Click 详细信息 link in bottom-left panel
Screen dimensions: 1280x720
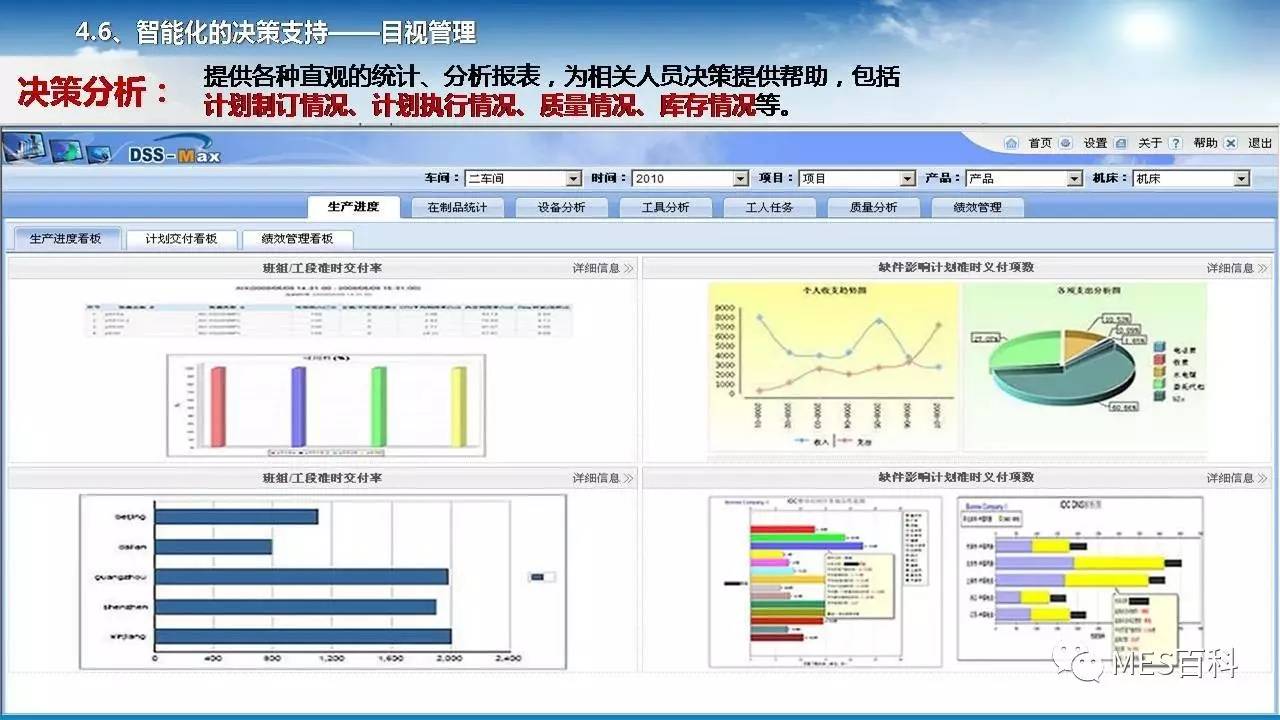pyautogui.click(x=596, y=478)
